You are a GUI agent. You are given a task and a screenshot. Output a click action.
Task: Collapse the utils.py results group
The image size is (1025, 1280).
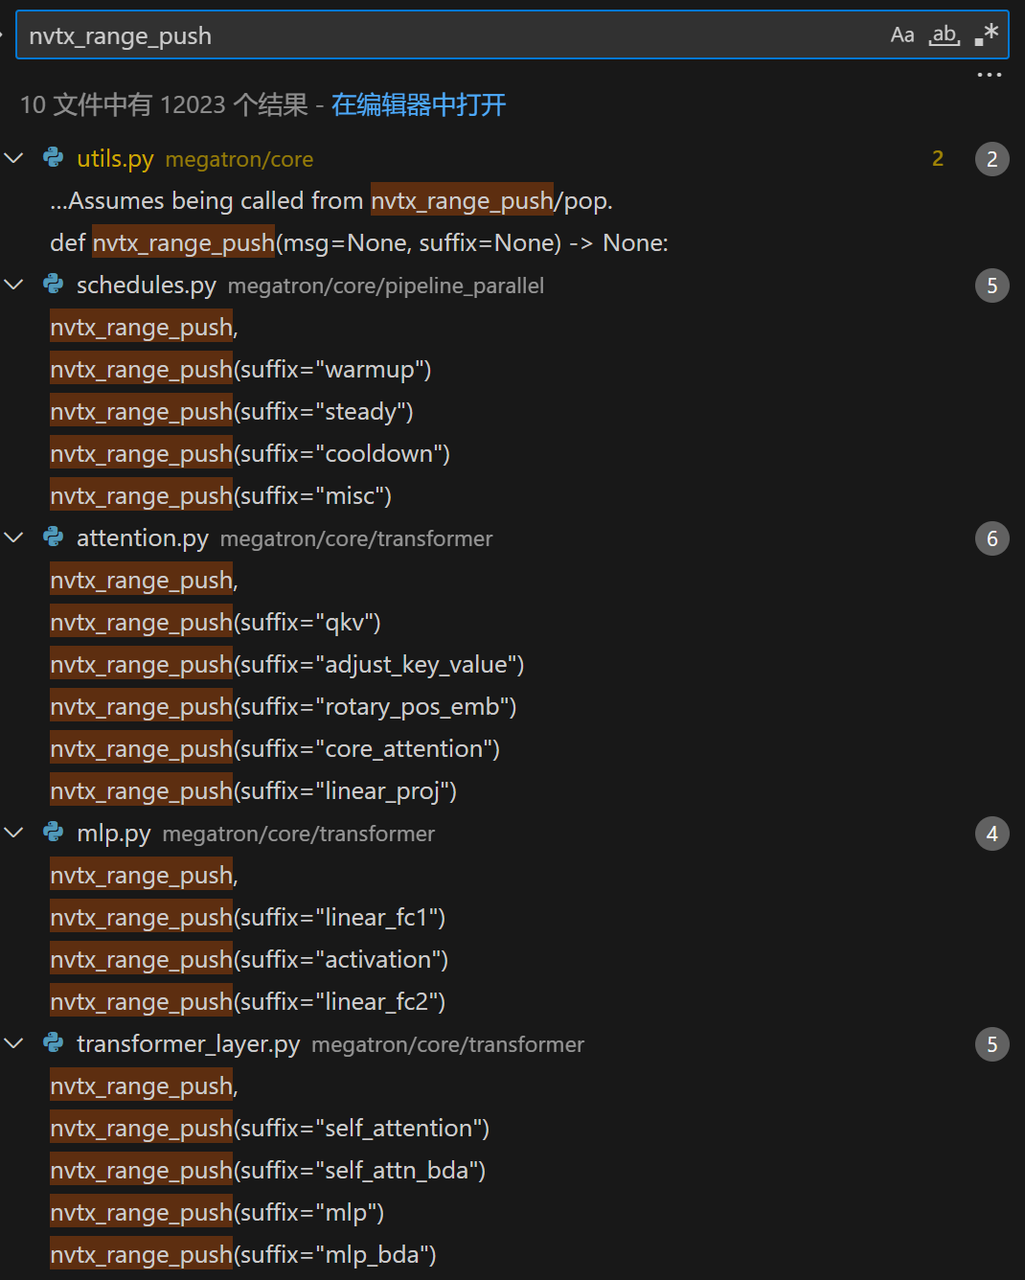15,158
